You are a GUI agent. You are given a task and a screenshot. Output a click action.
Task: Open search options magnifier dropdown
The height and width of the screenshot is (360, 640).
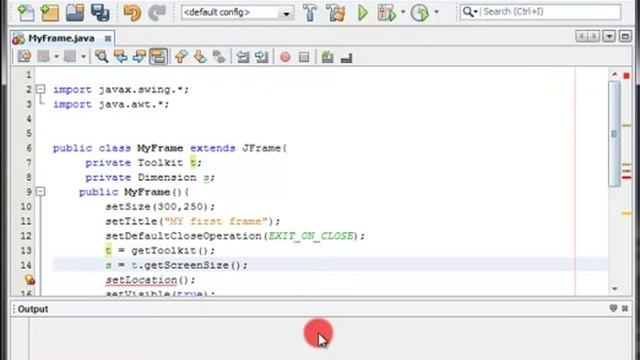click(x=470, y=12)
